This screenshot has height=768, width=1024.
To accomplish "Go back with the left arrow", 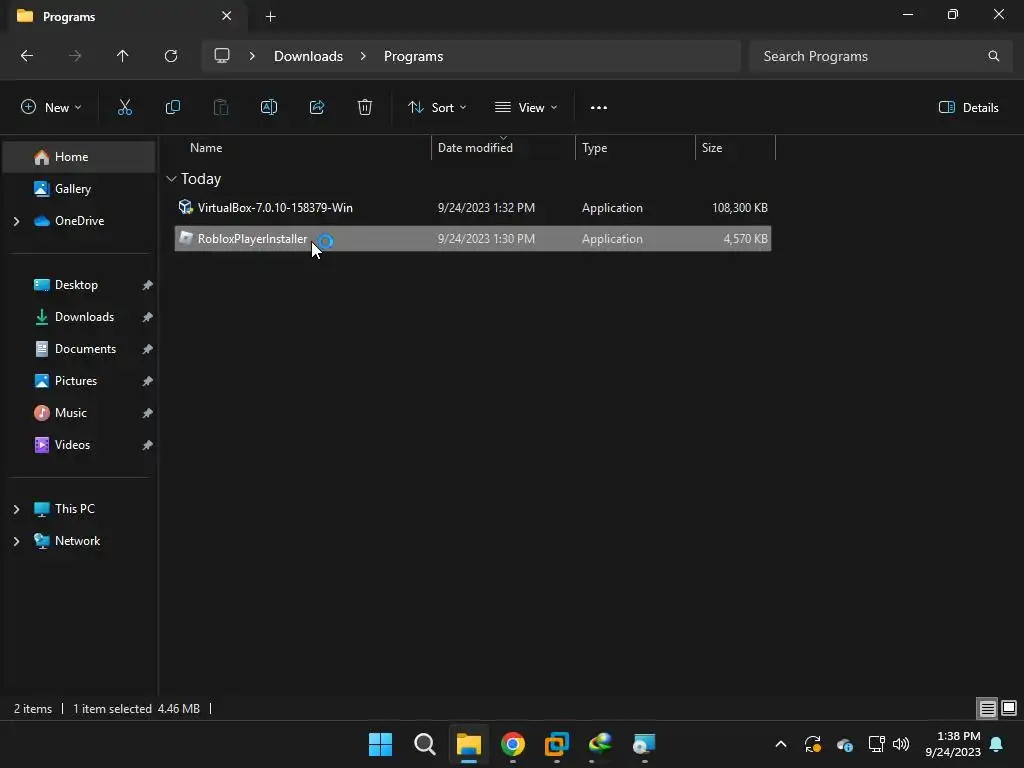I will pyautogui.click(x=27, y=56).
